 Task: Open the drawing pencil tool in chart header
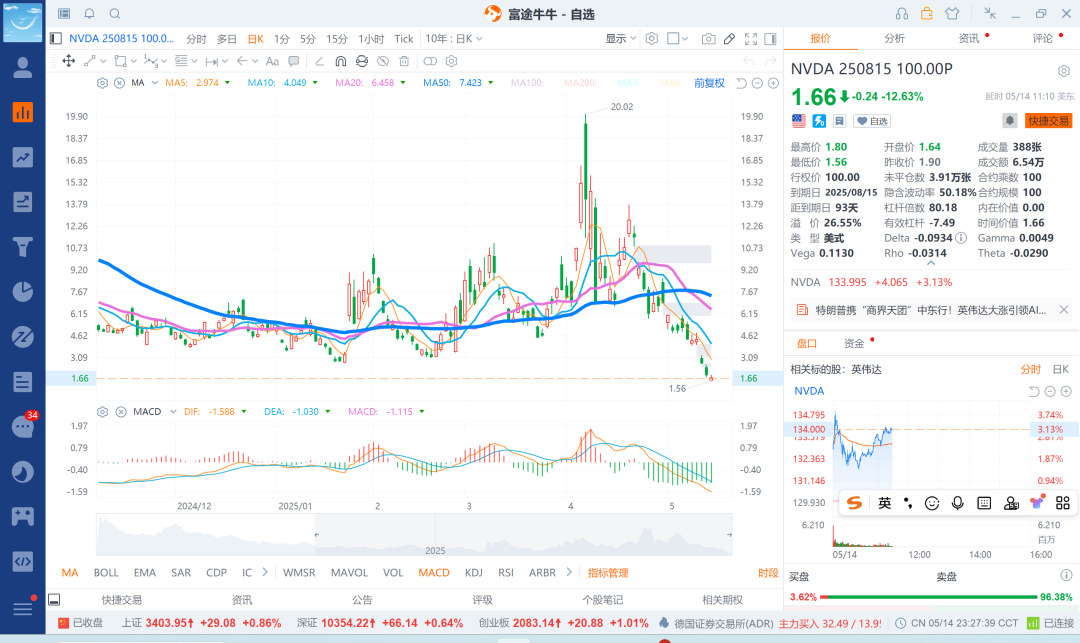point(729,39)
